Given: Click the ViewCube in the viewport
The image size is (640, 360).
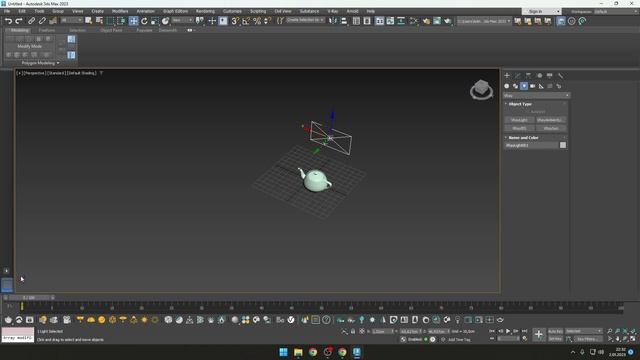Looking at the screenshot, I should pyautogui.click(x=481, y=89).
